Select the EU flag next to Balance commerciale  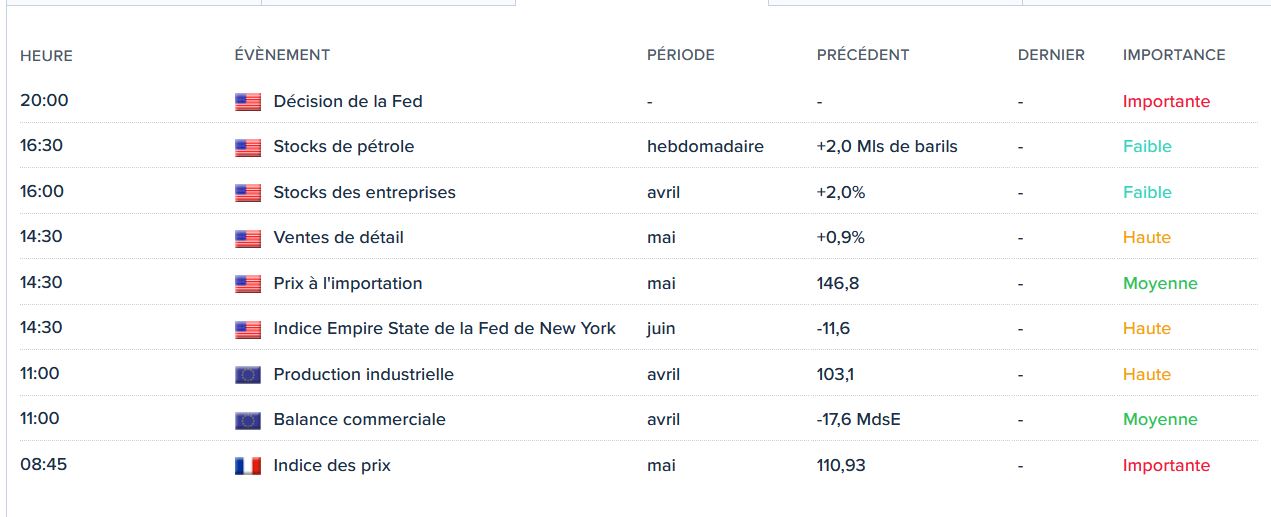pos(247,420)
